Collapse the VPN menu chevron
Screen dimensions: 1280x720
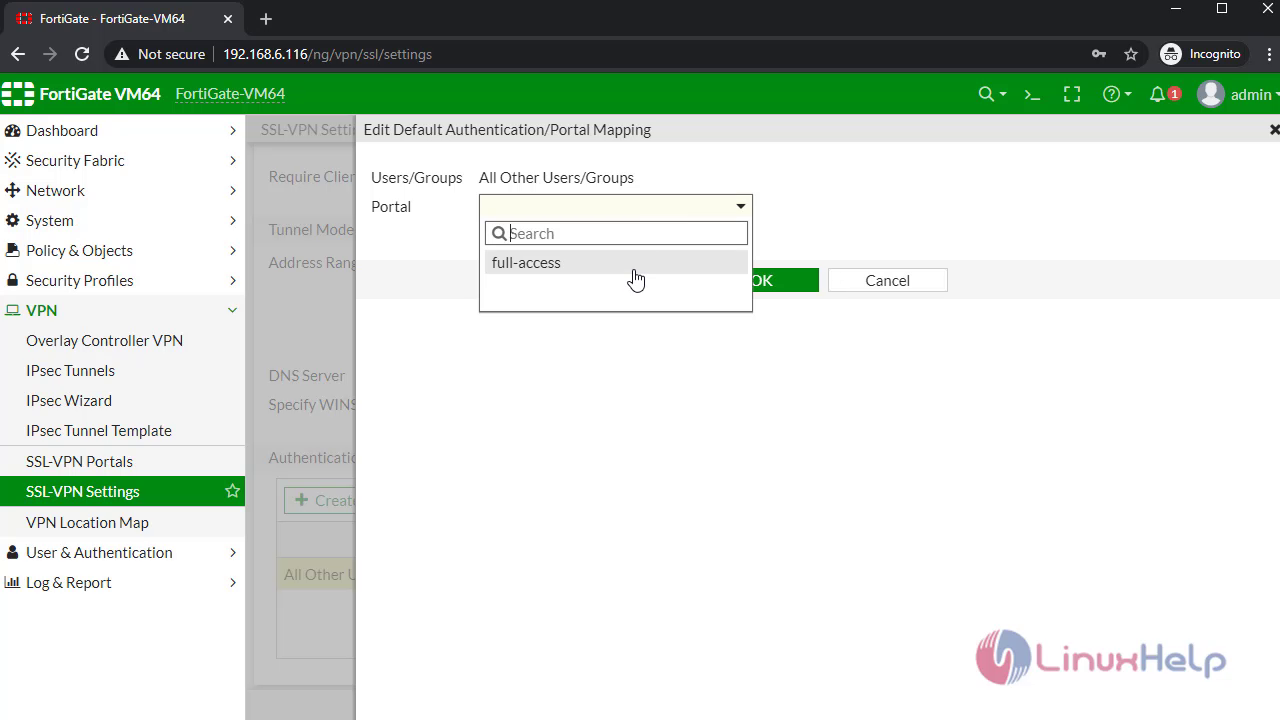232,310
